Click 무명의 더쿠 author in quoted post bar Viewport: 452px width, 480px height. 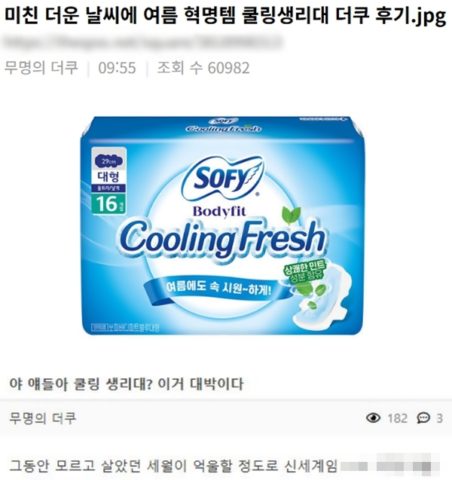click(x=43, y=418)
